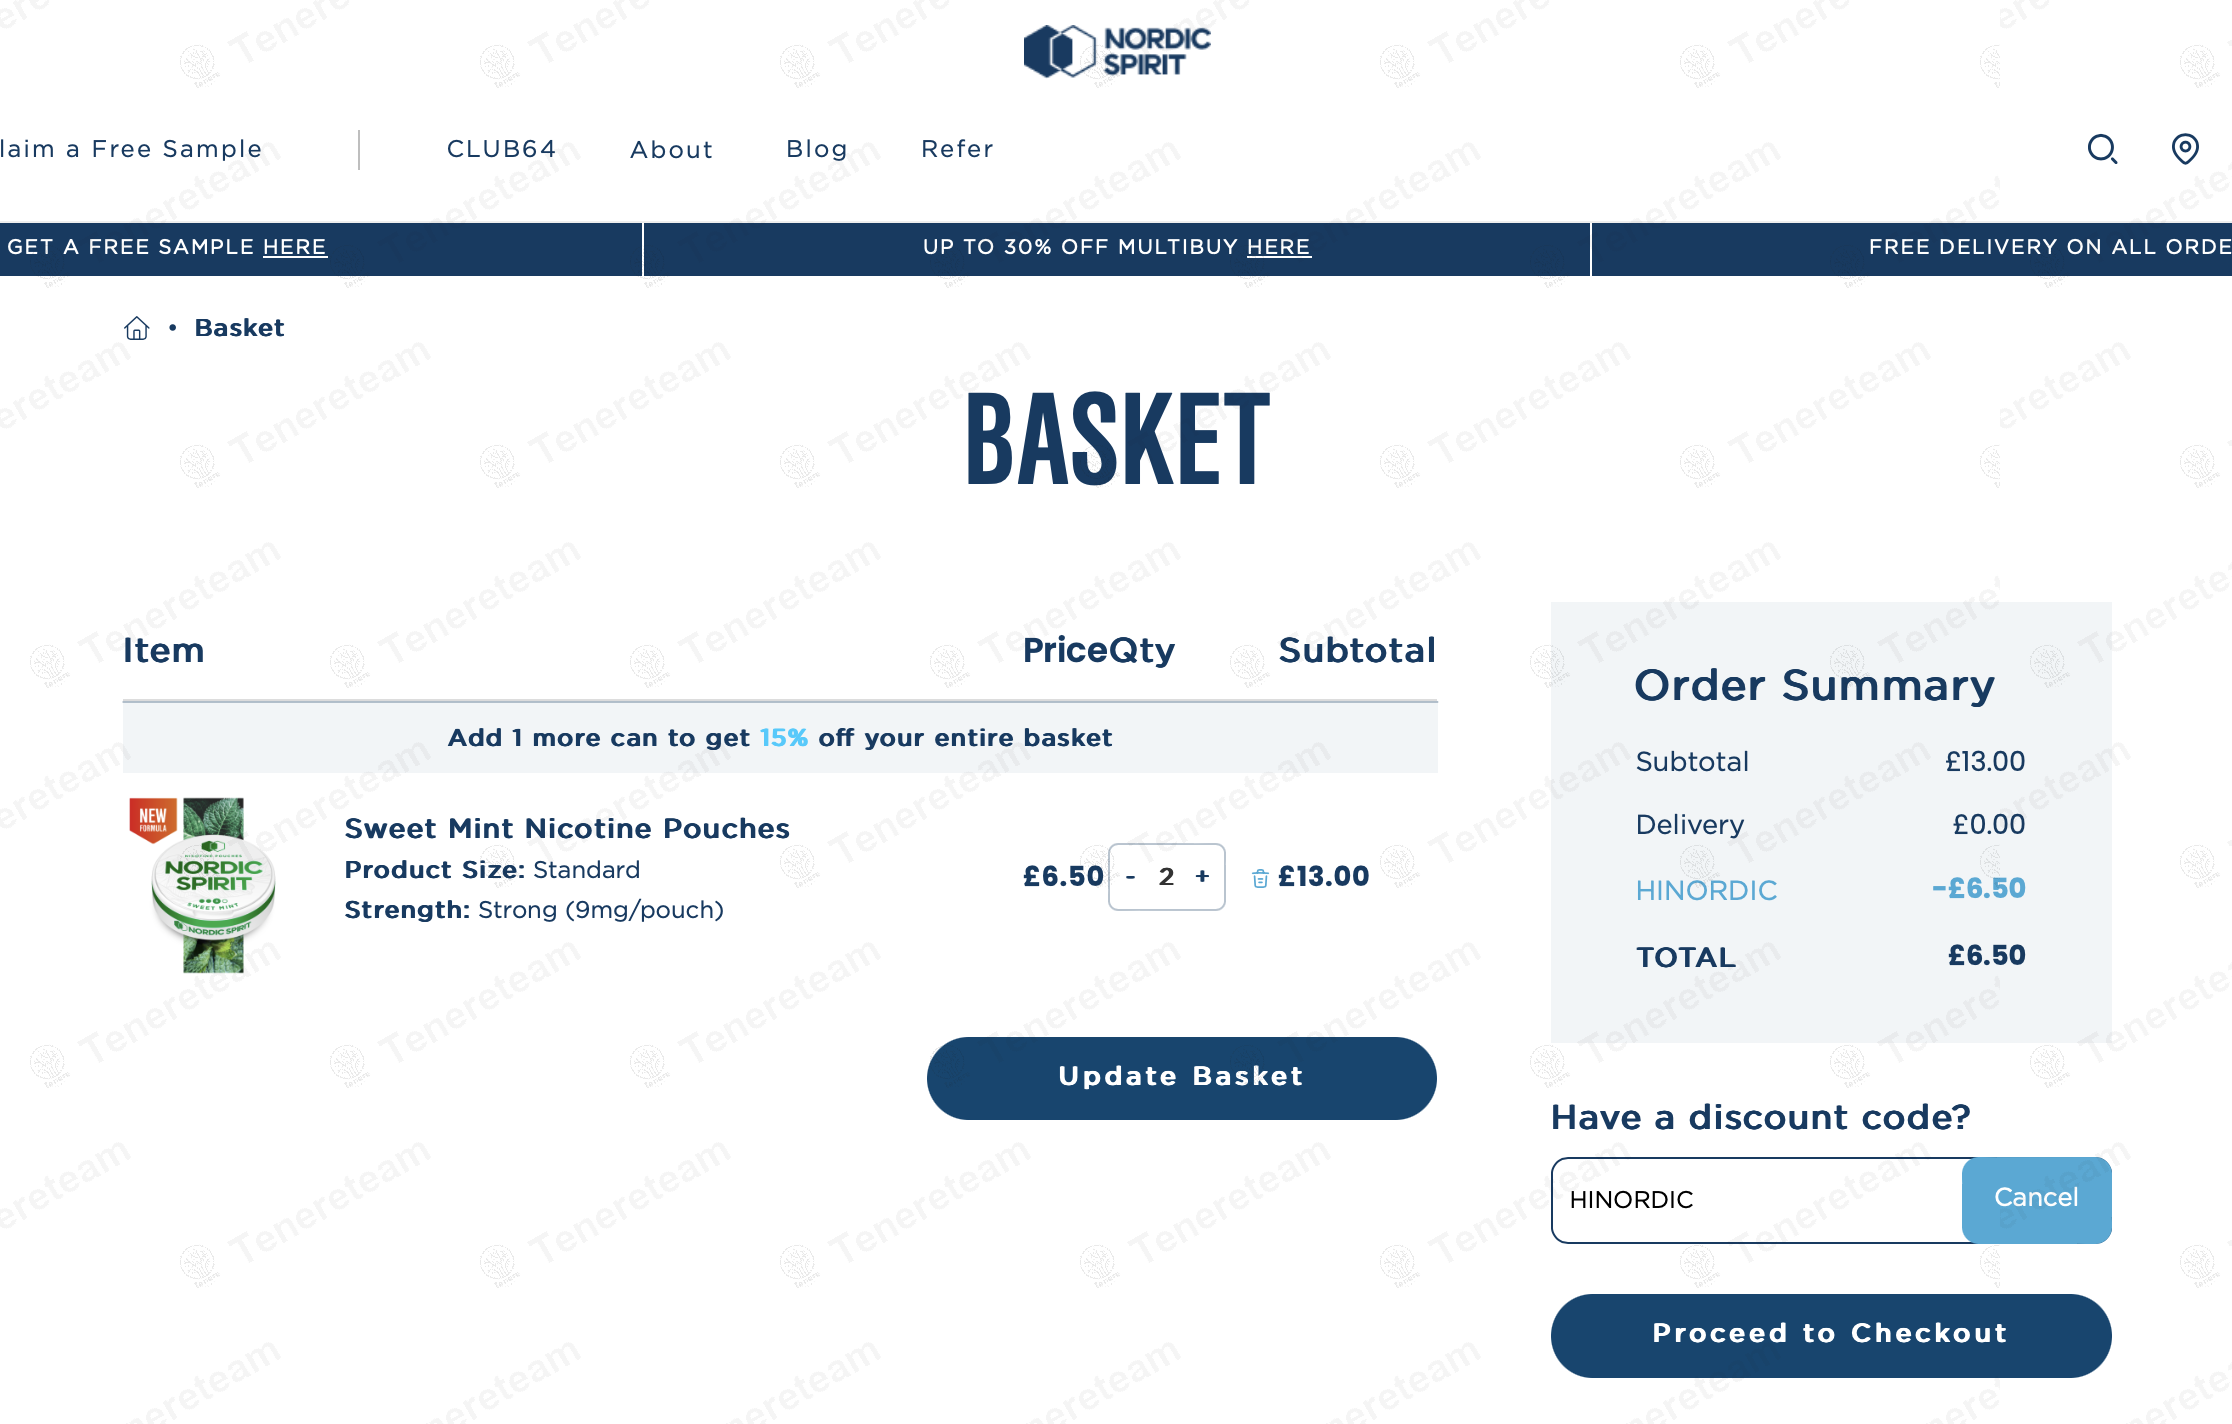Go to the Blog page
The image size is (2232, 1424).
[817, 149]
